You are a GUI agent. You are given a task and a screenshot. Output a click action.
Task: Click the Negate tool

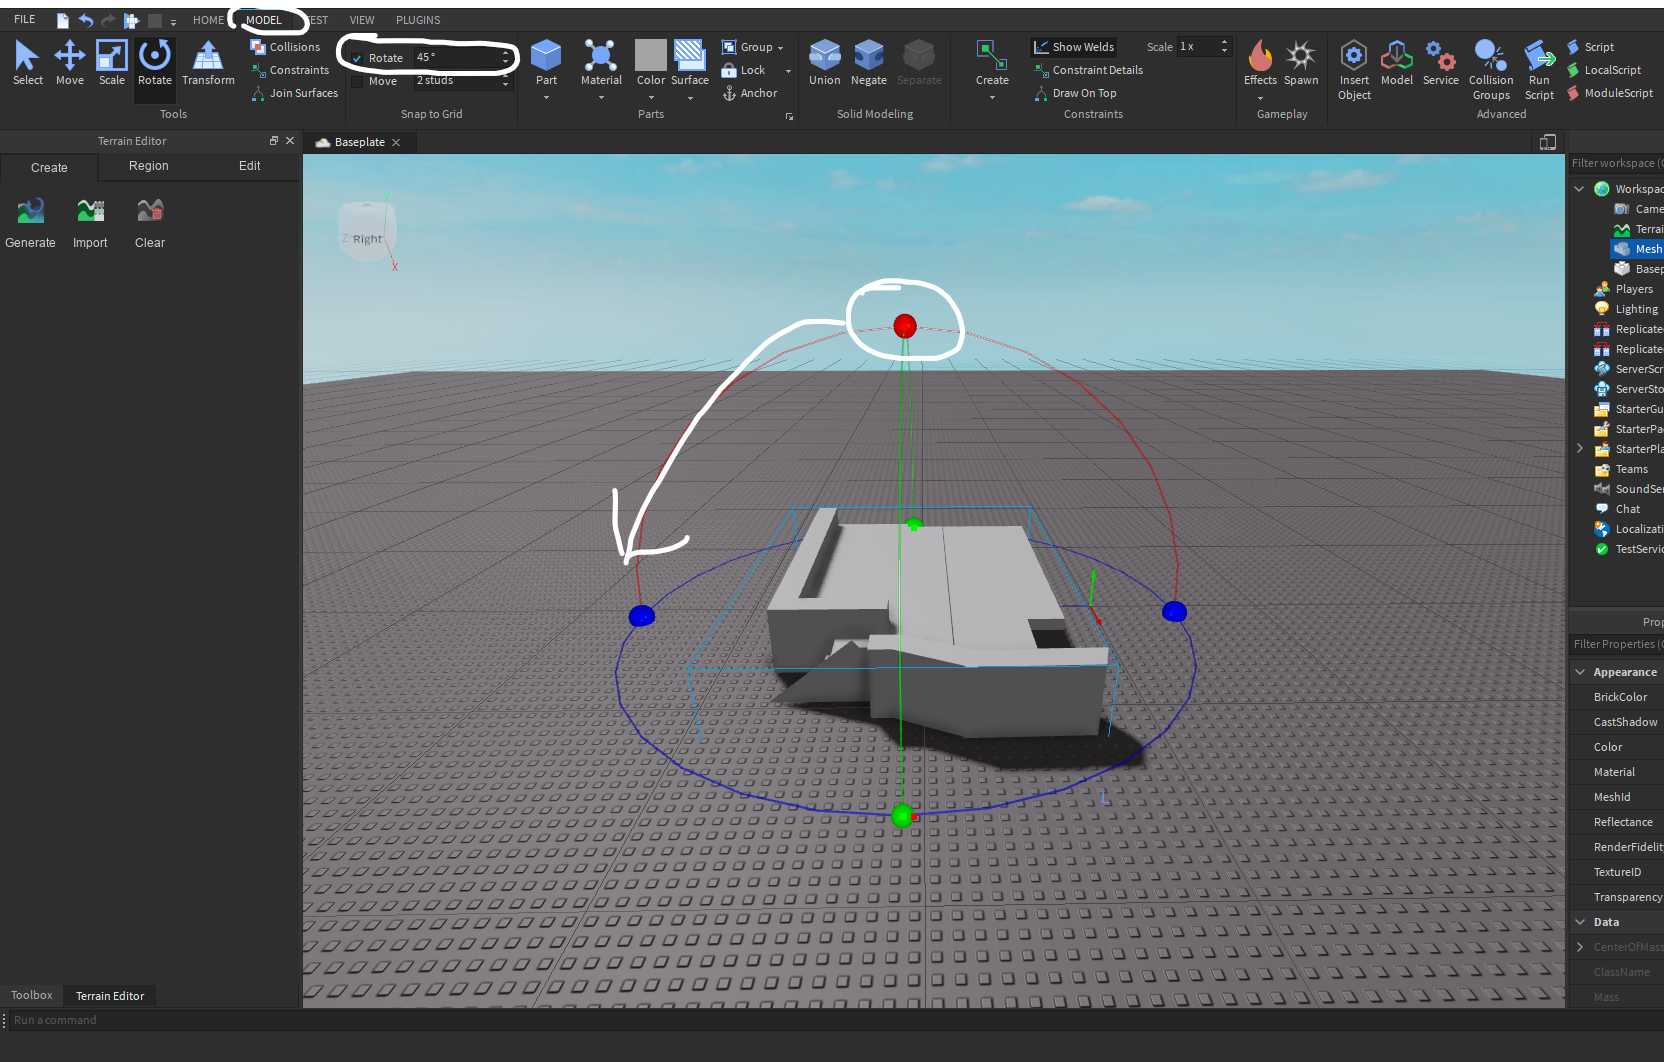point(868,62)
